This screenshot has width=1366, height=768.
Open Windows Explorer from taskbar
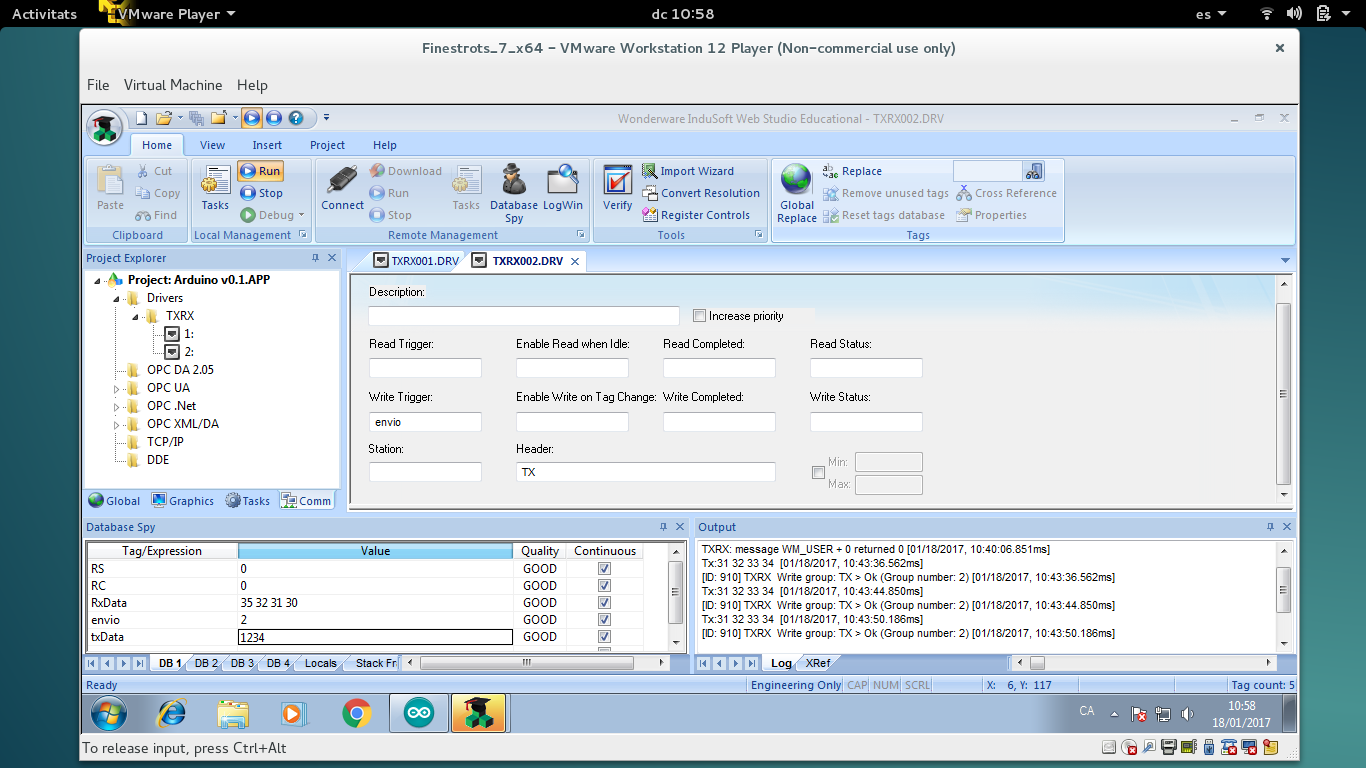[x=233, y=713]
